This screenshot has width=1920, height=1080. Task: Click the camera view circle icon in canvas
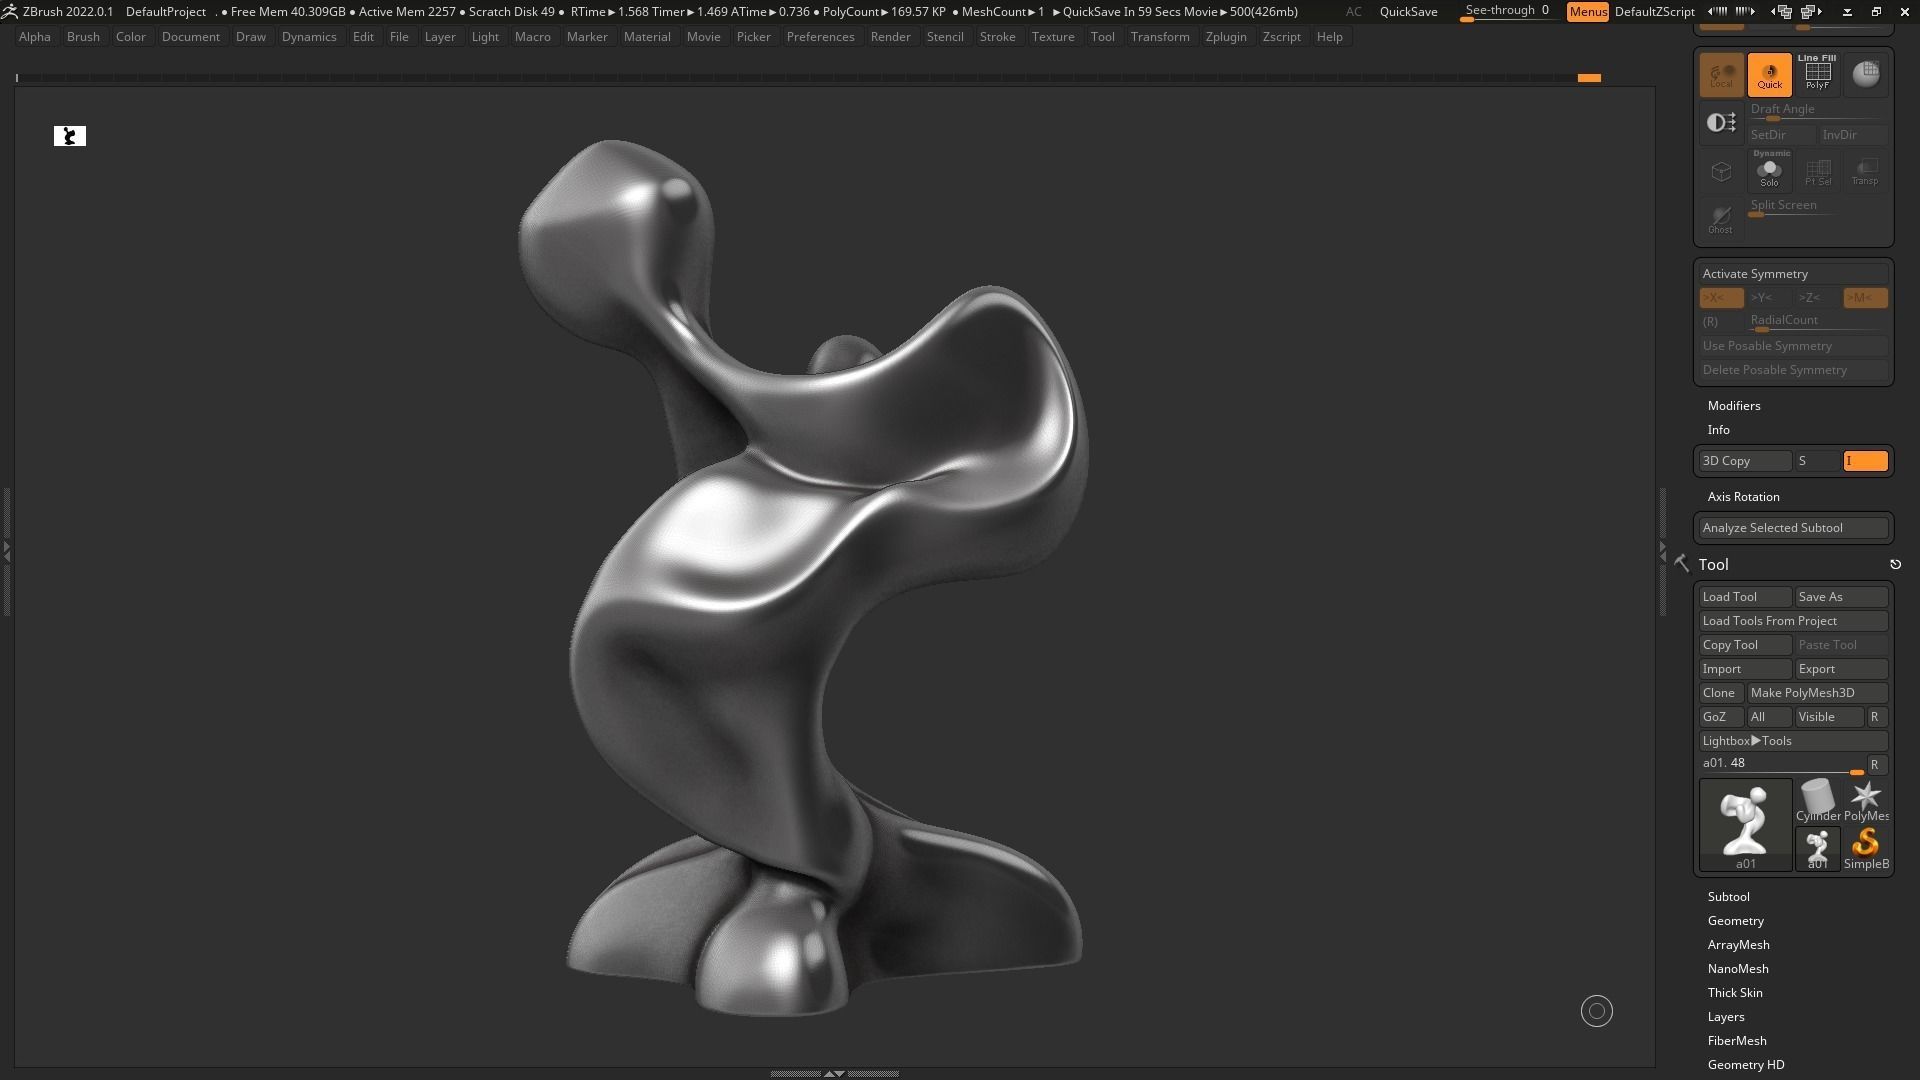pyautogui.click(x=1597, y=1011)
